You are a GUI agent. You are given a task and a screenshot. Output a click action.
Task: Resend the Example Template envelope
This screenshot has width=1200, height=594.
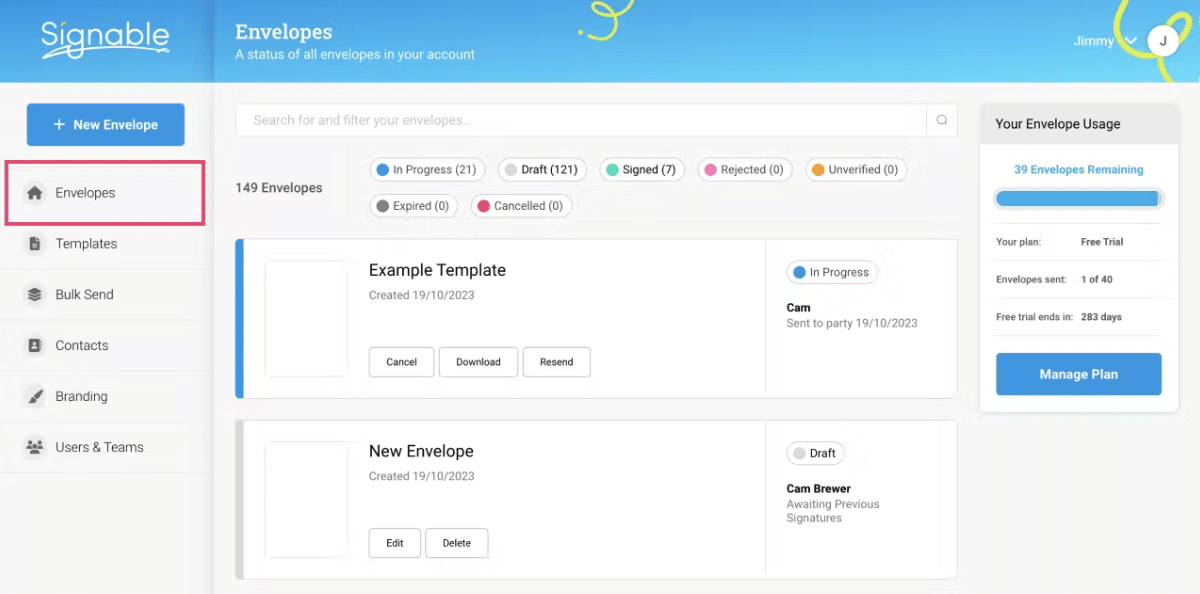pos(556,362)
